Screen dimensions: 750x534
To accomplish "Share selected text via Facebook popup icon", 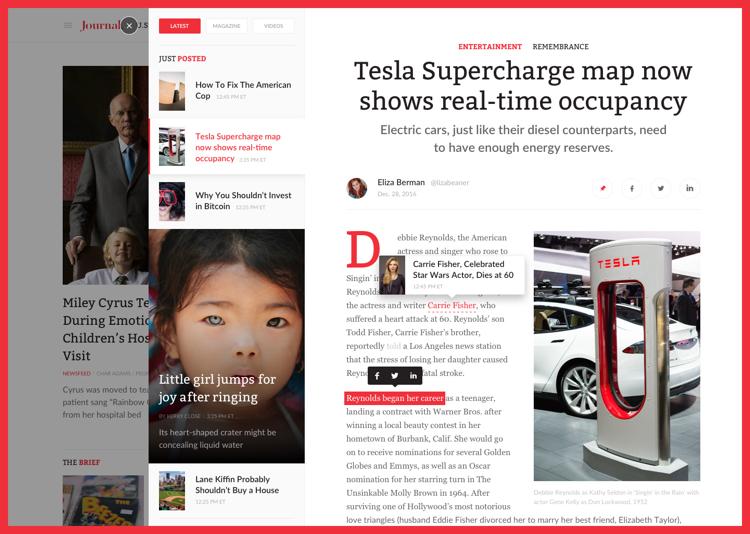I will point(377,376).
